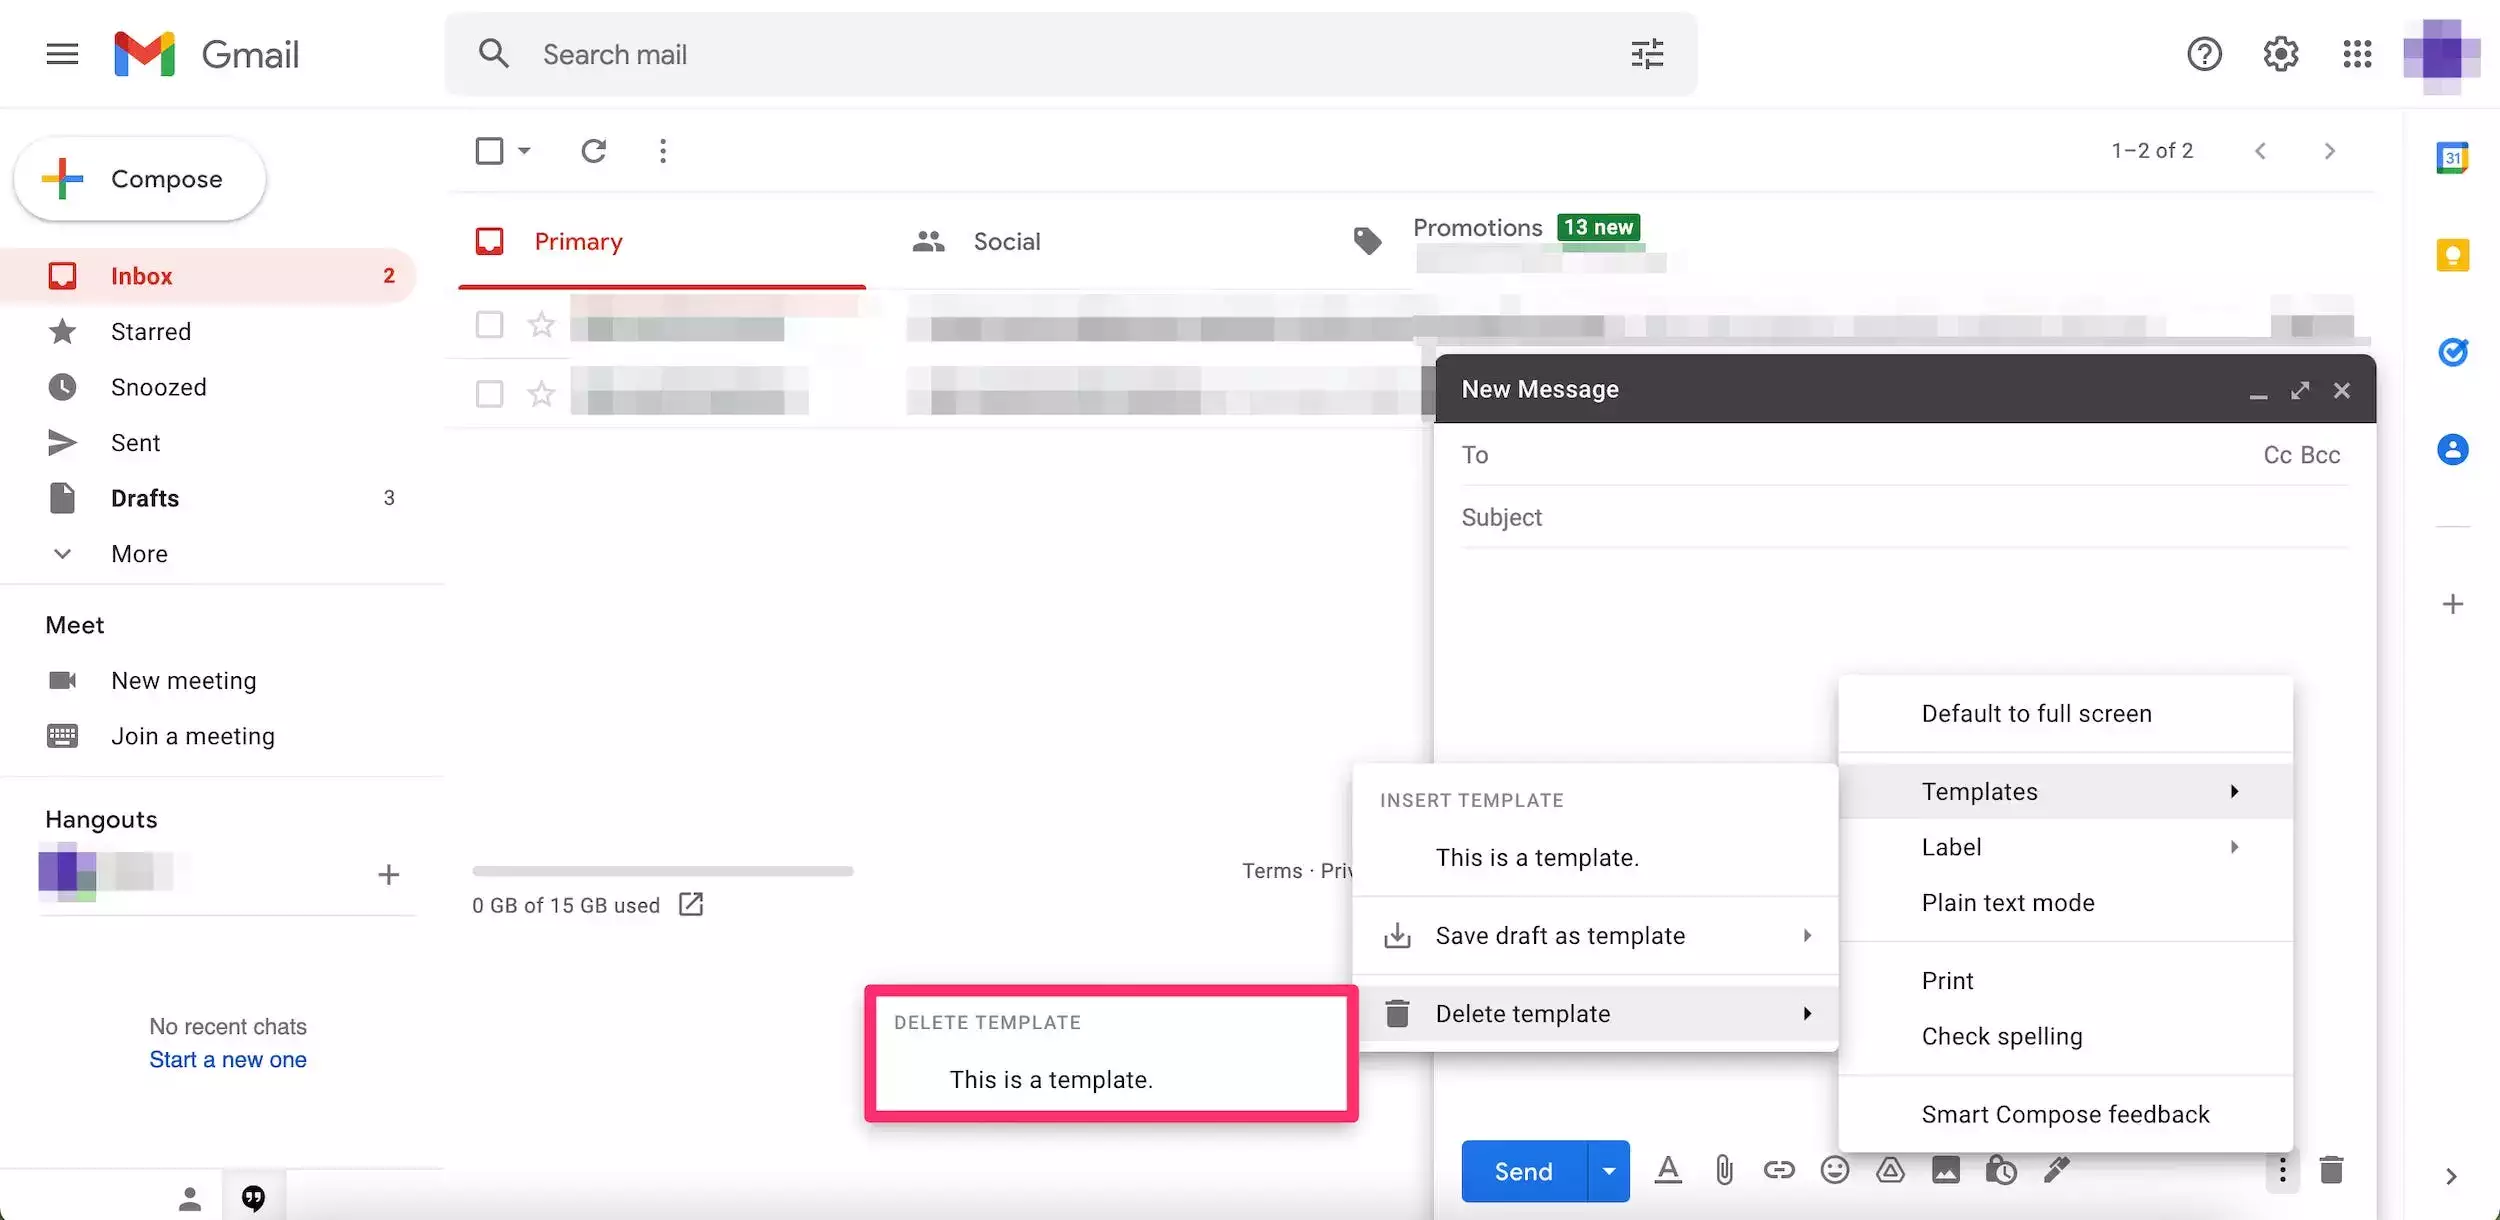Click the refresh inbox icon
2500x1220 pixels.
pos(594,151)
